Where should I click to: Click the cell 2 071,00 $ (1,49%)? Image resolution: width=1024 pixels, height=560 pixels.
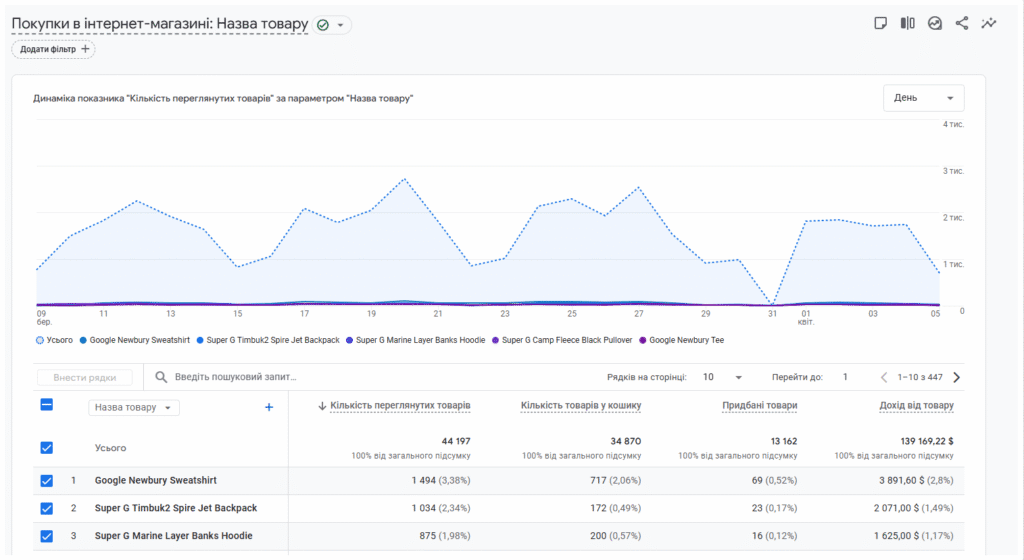[914, 508]
